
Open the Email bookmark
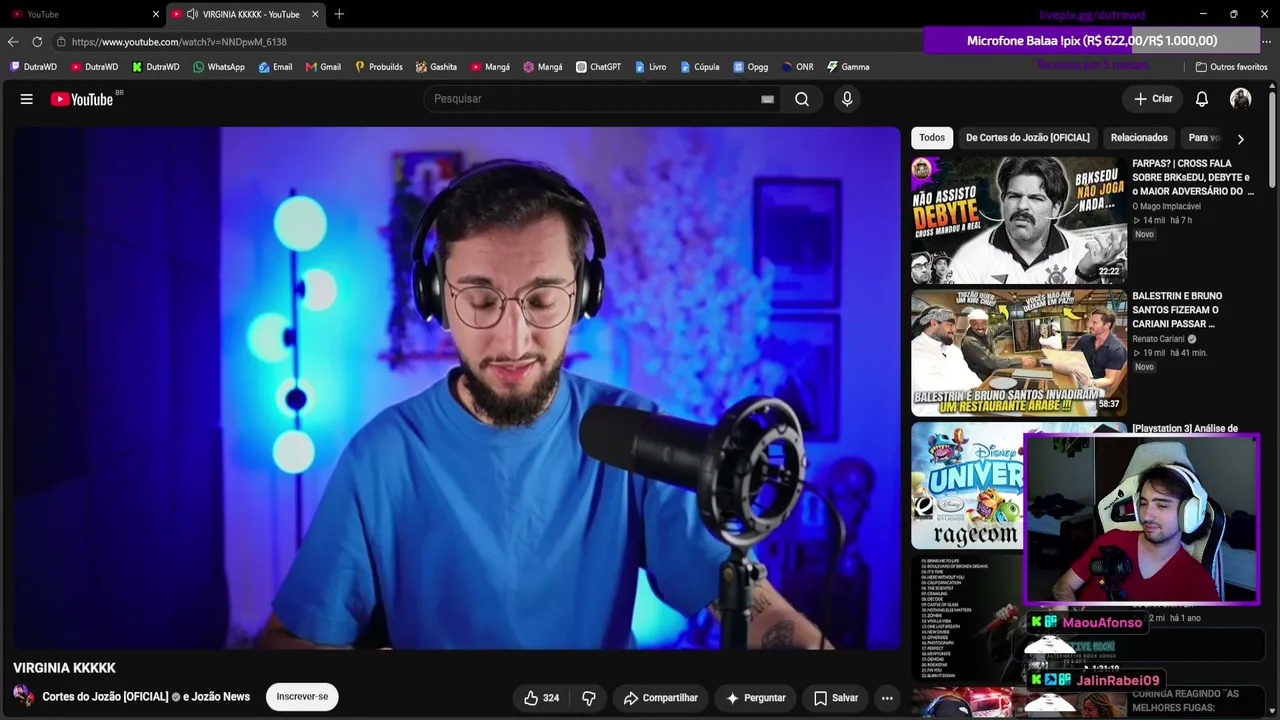pyautogui.click(x=275, y=67)
